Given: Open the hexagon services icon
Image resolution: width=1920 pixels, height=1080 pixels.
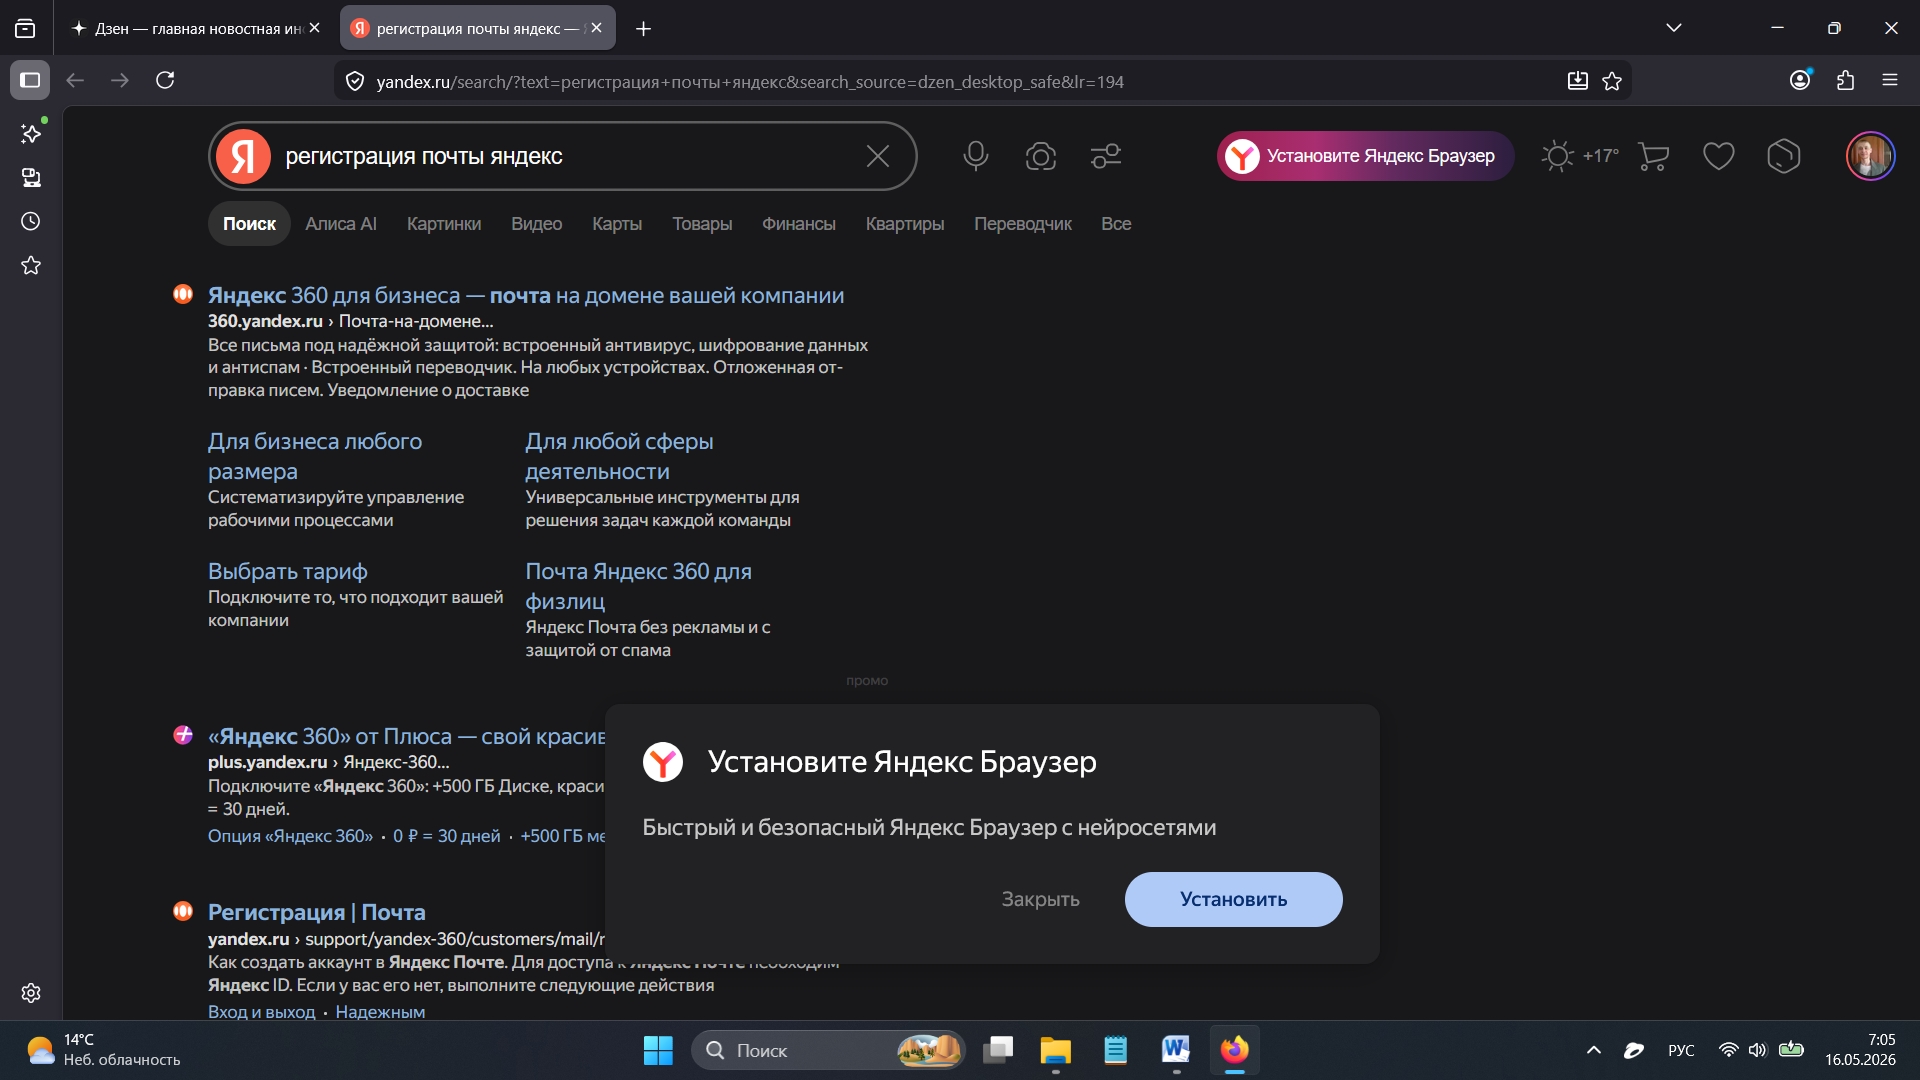Looking at the screenshot, I should [1784, 156].
